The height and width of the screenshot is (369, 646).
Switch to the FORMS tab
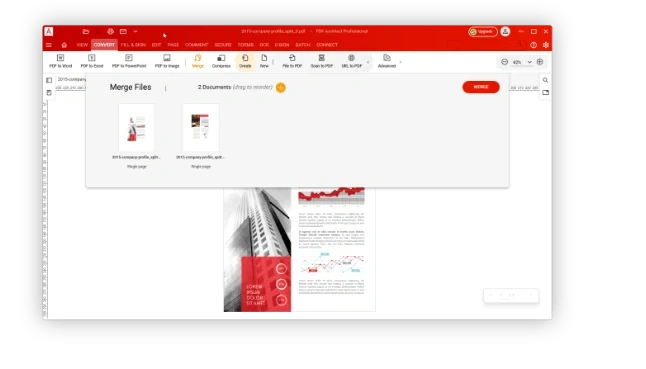(246, 45)
